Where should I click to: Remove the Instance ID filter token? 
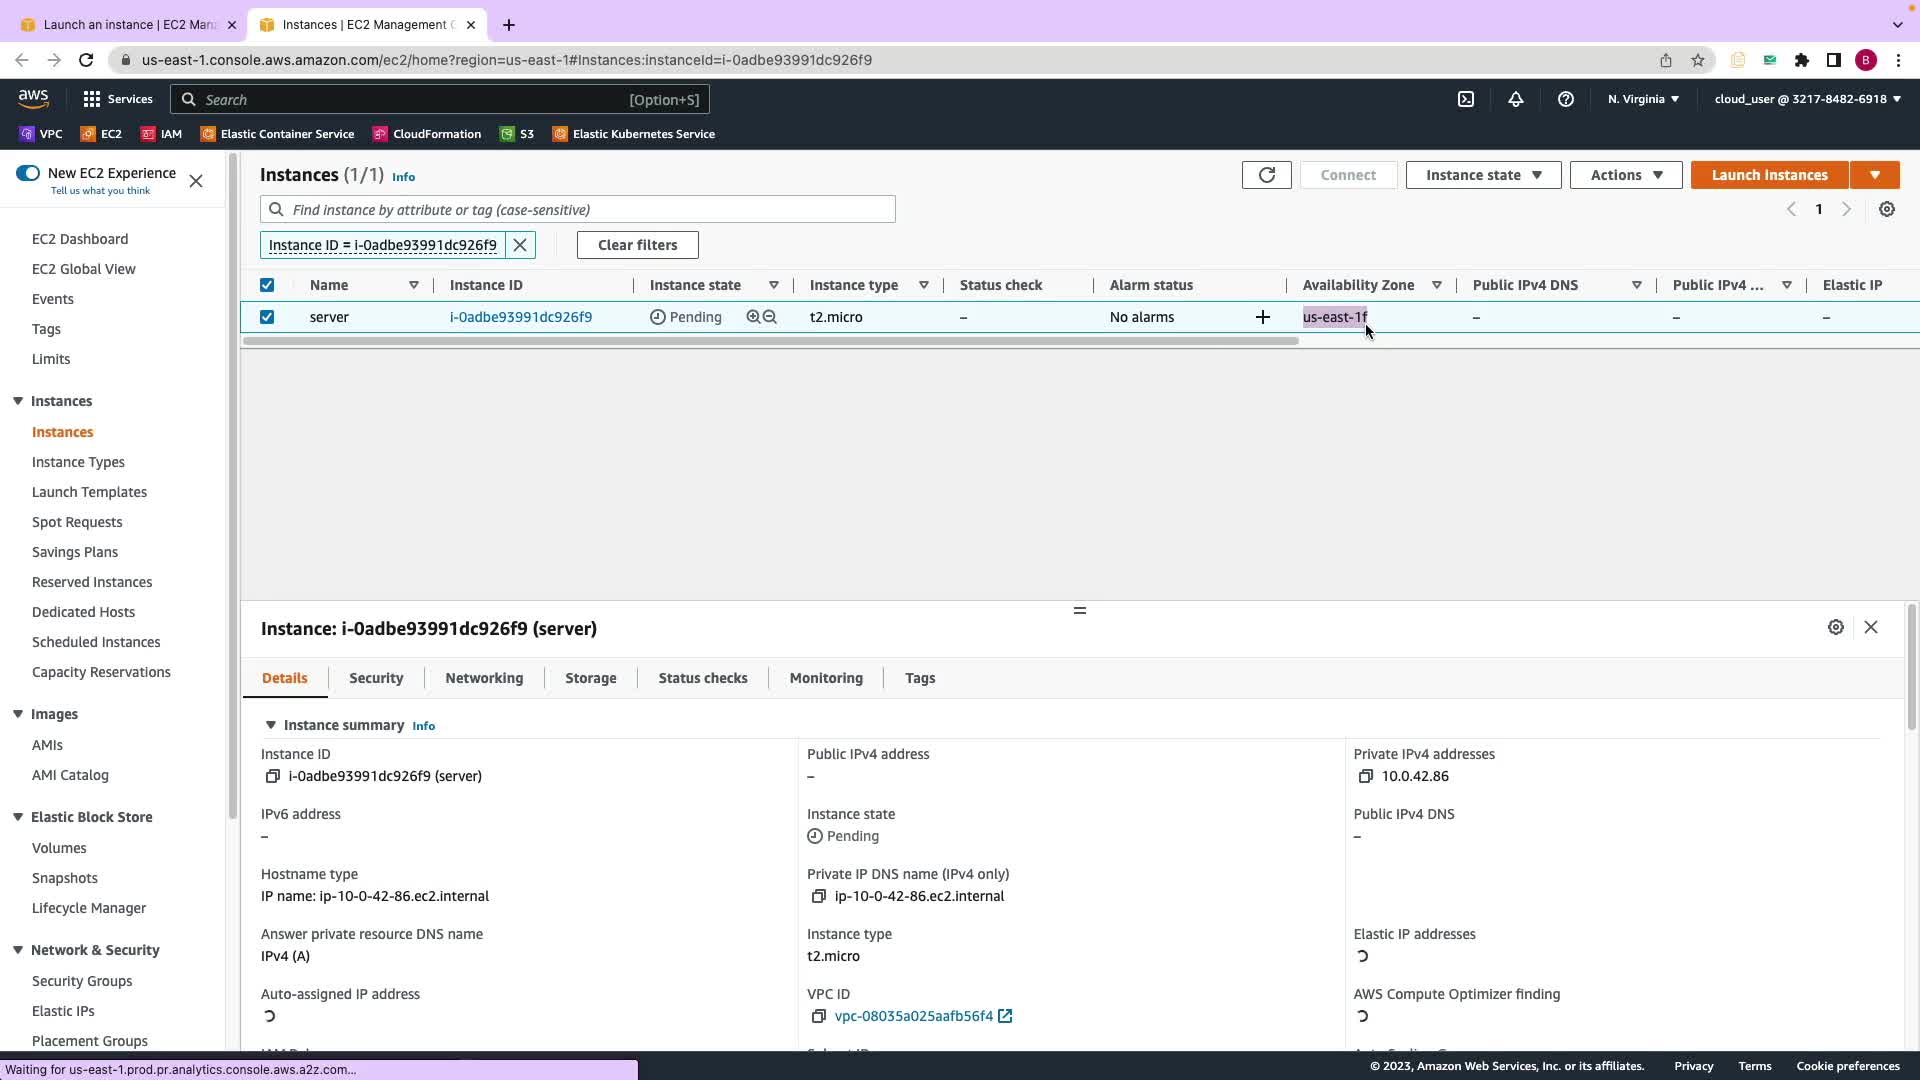click(520, 245)
